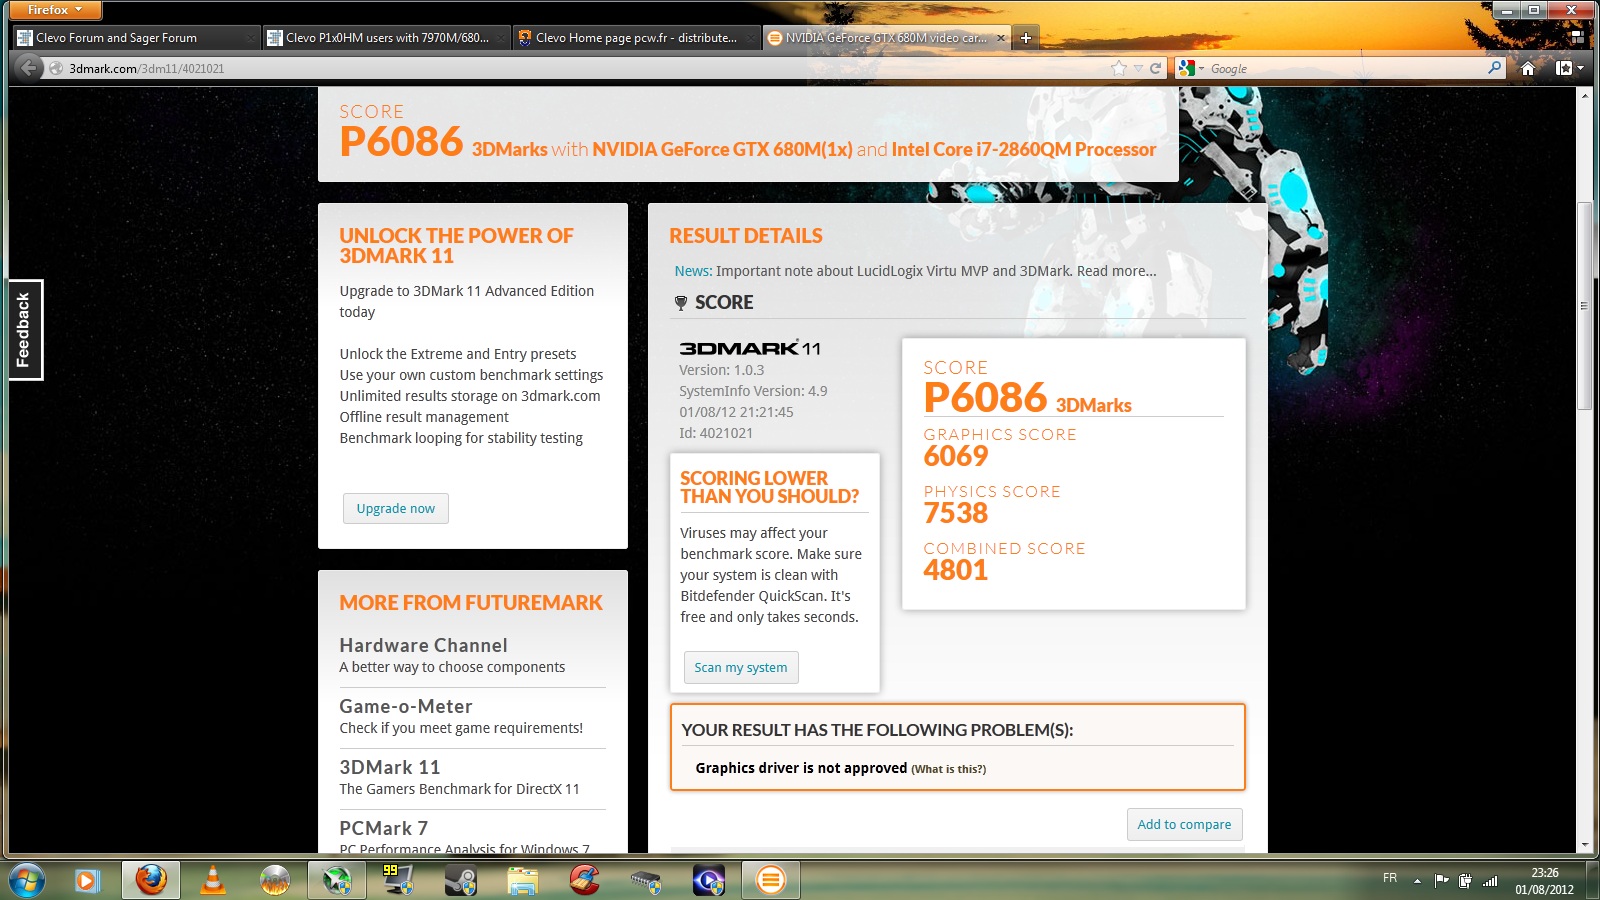The width and height of the screenshot is (1600, 900).
Task: Open bookmarks button dropdown arrow
Action: click(1581, 68)
